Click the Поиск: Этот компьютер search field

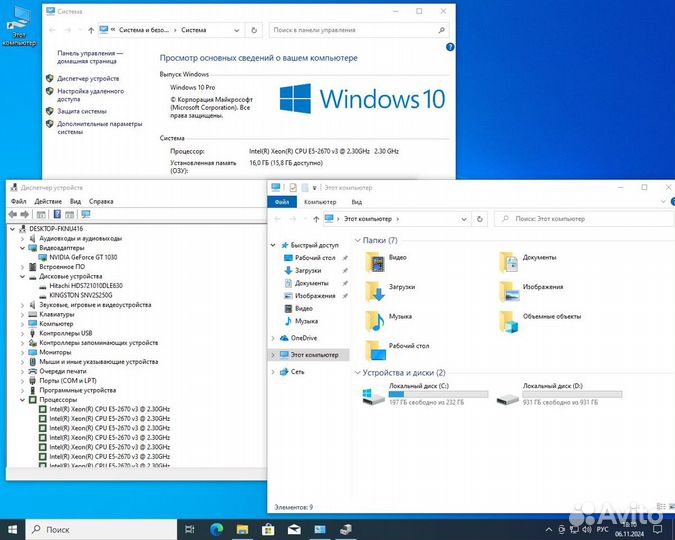pos(580,218)
